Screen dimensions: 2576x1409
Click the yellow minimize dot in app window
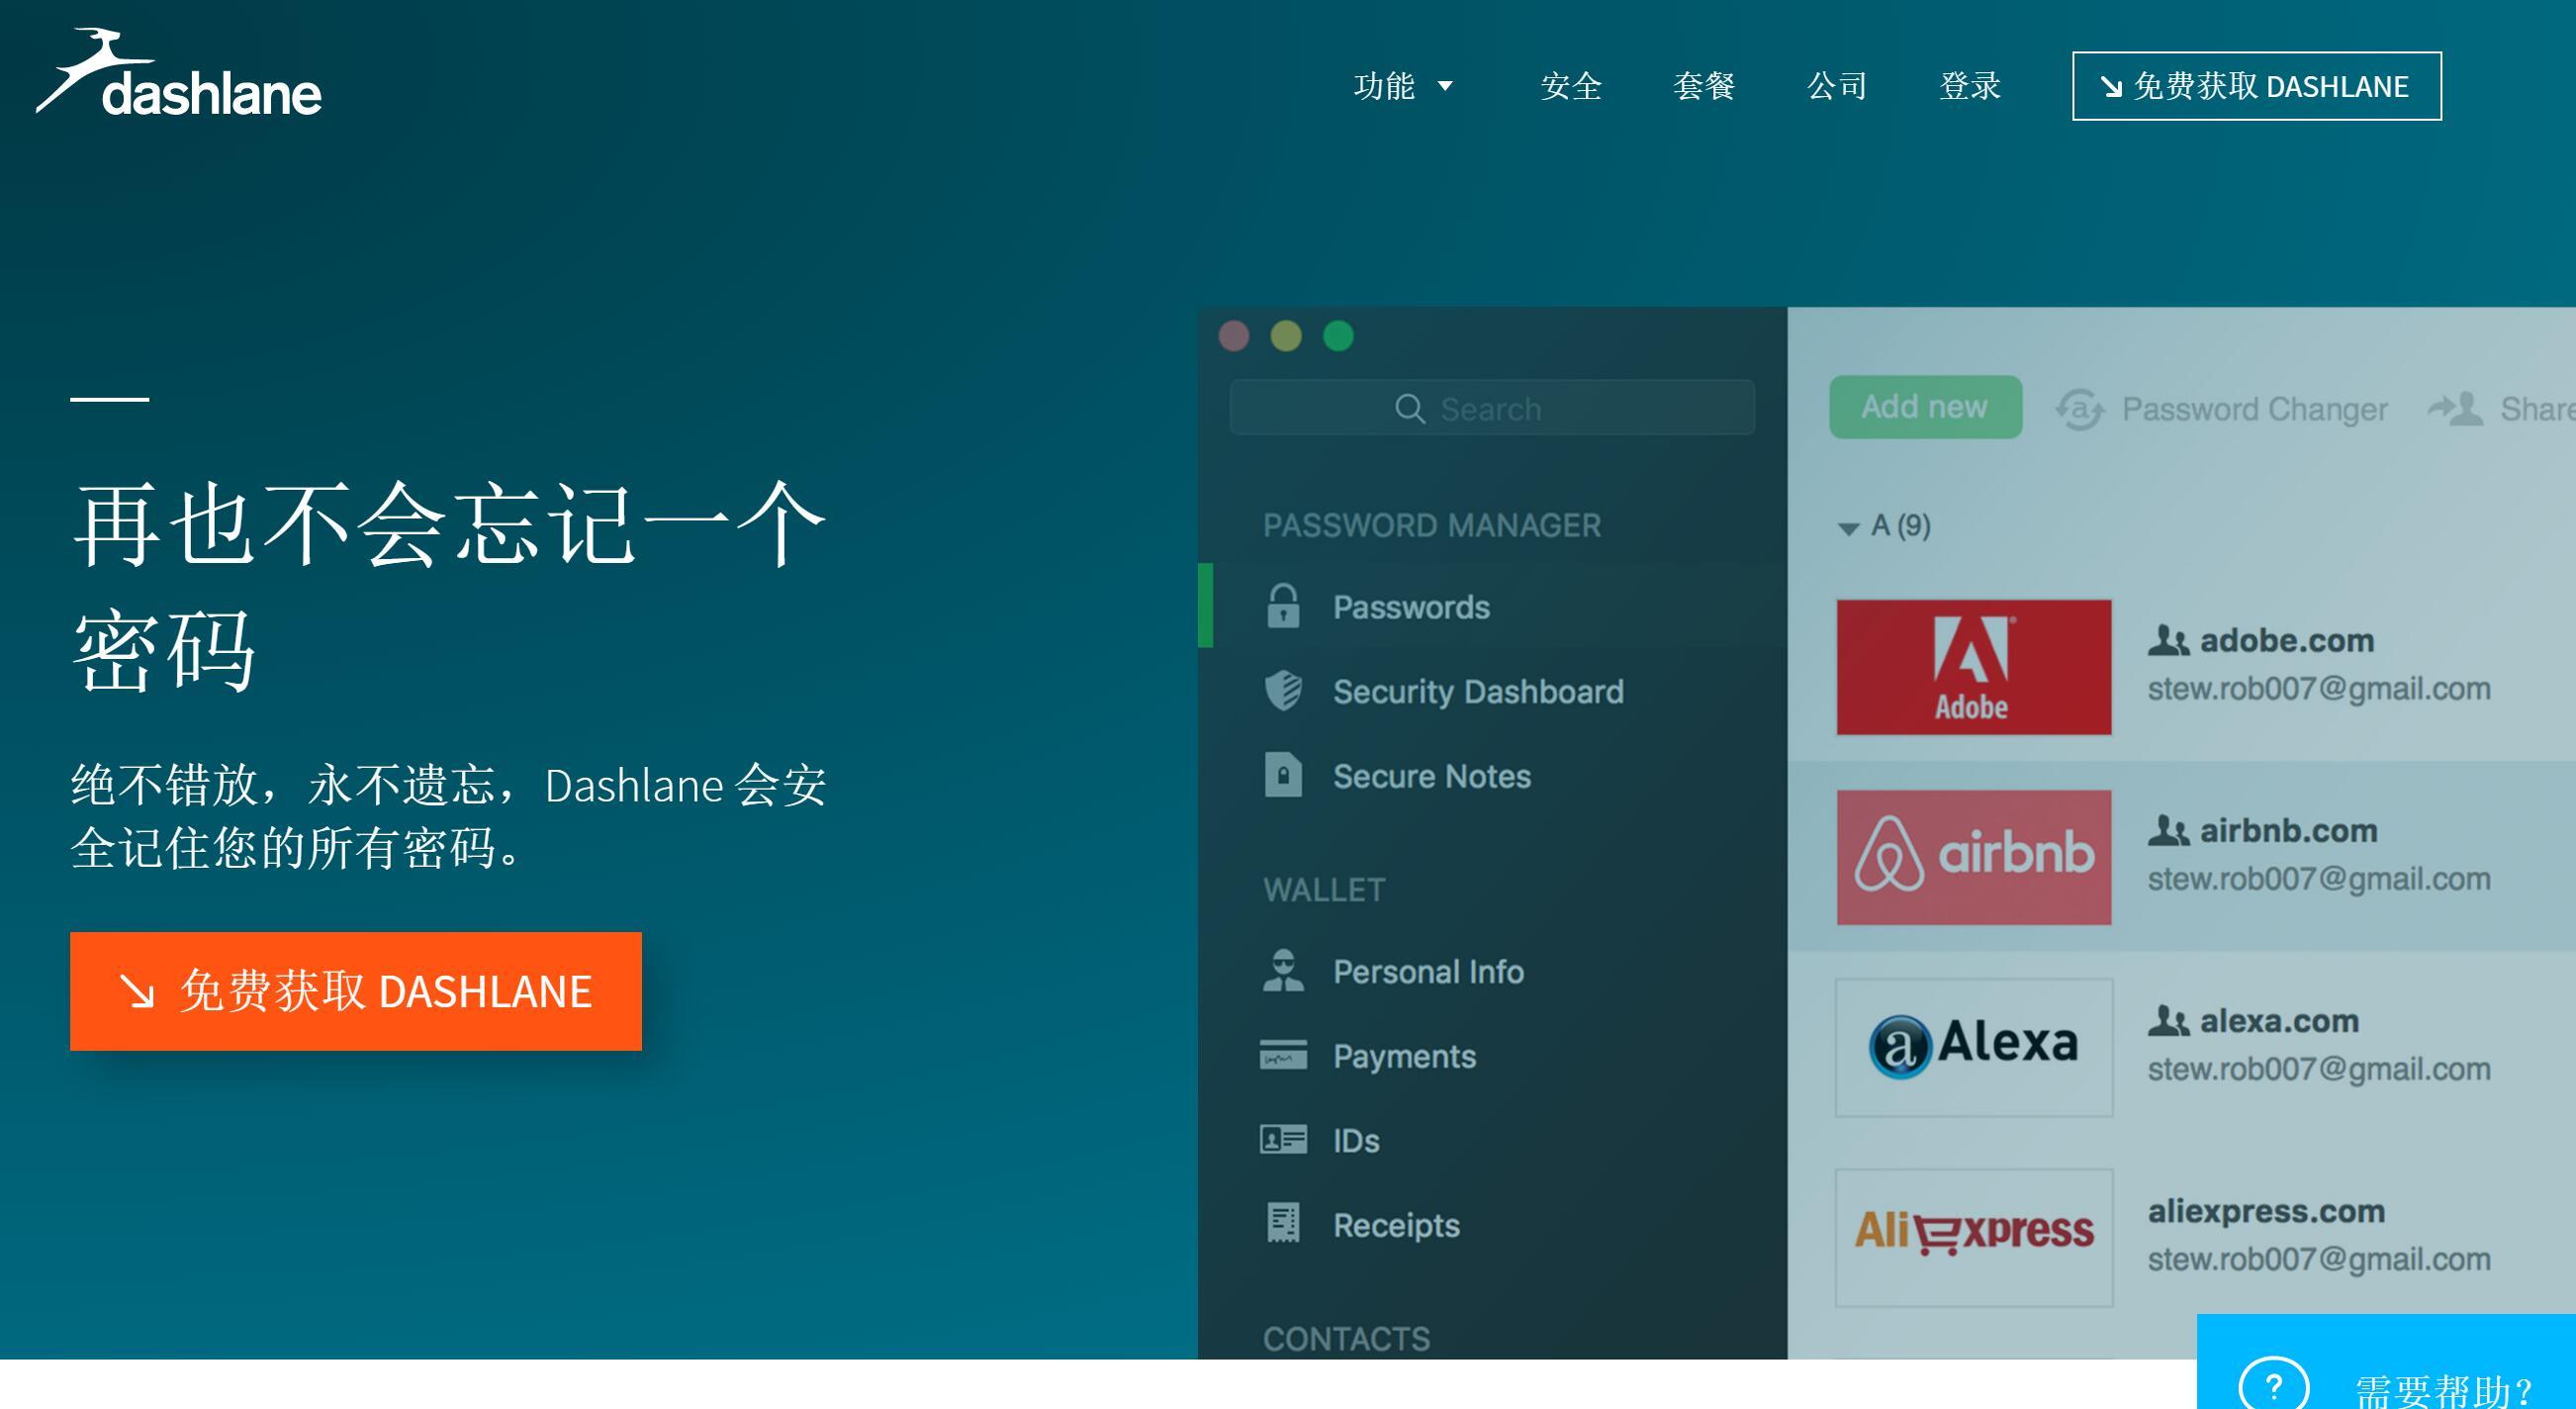(x=1286, y=336)
